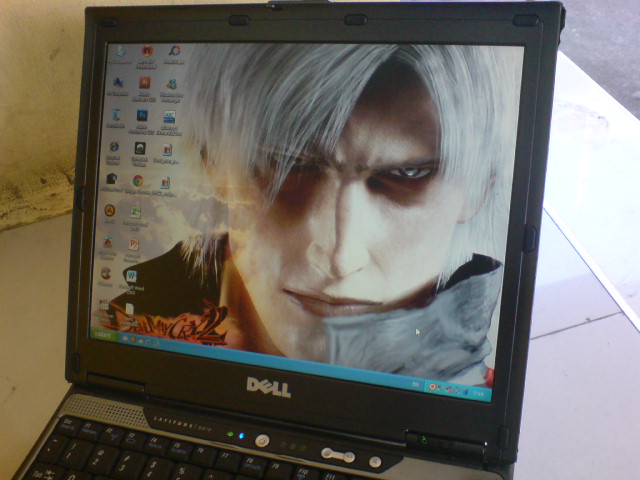Image resolution: width=640 pixels, height=480 pixels.
Task: Click the first Quick Launch icon beside Start
Action: pyautogui.click(x=125, y=338)
